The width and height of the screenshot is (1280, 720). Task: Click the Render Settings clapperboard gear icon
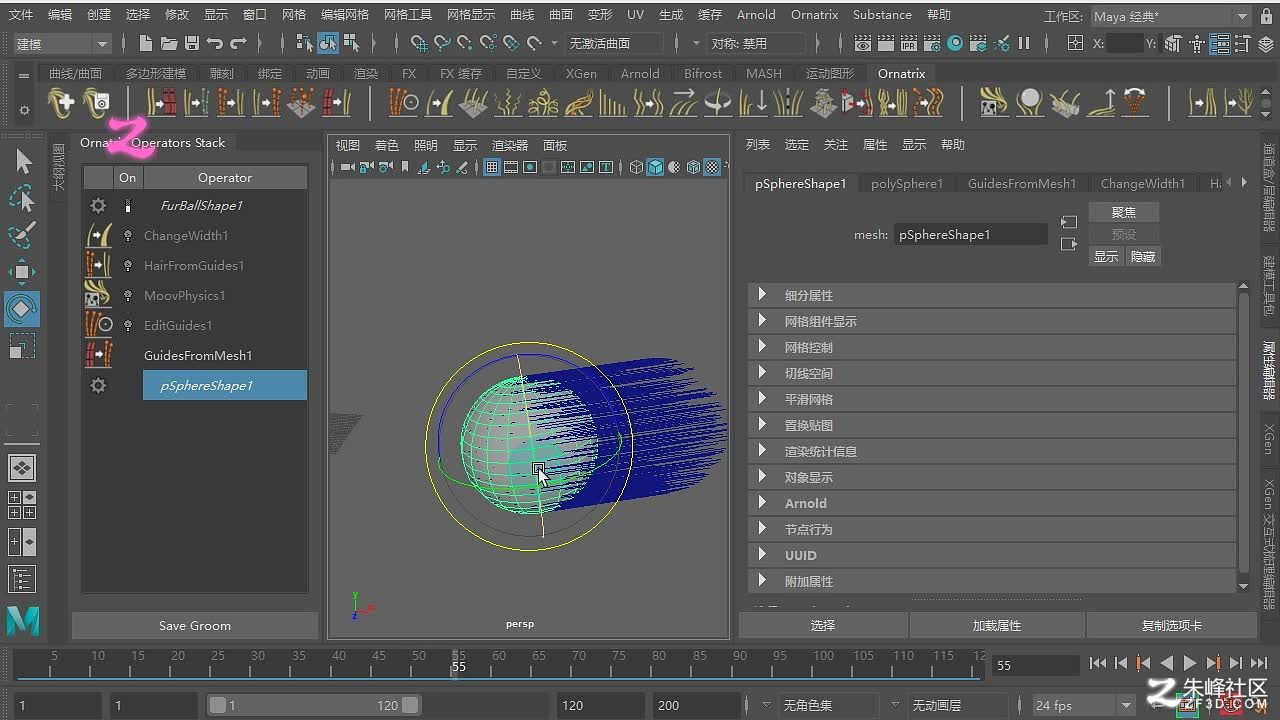pyautogui.click(x=932, y=43)
